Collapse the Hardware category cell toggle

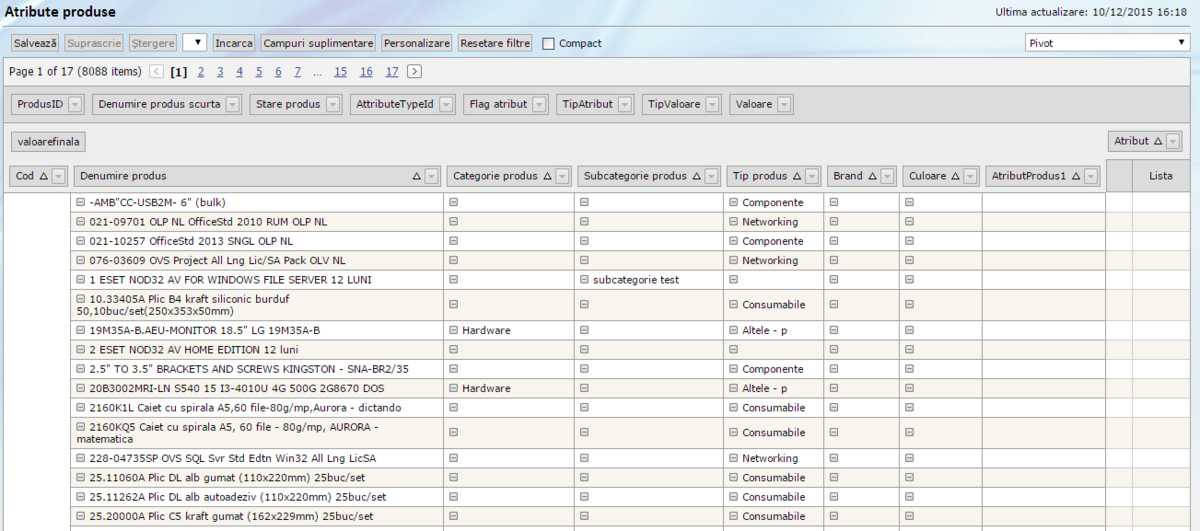(453, 330)
